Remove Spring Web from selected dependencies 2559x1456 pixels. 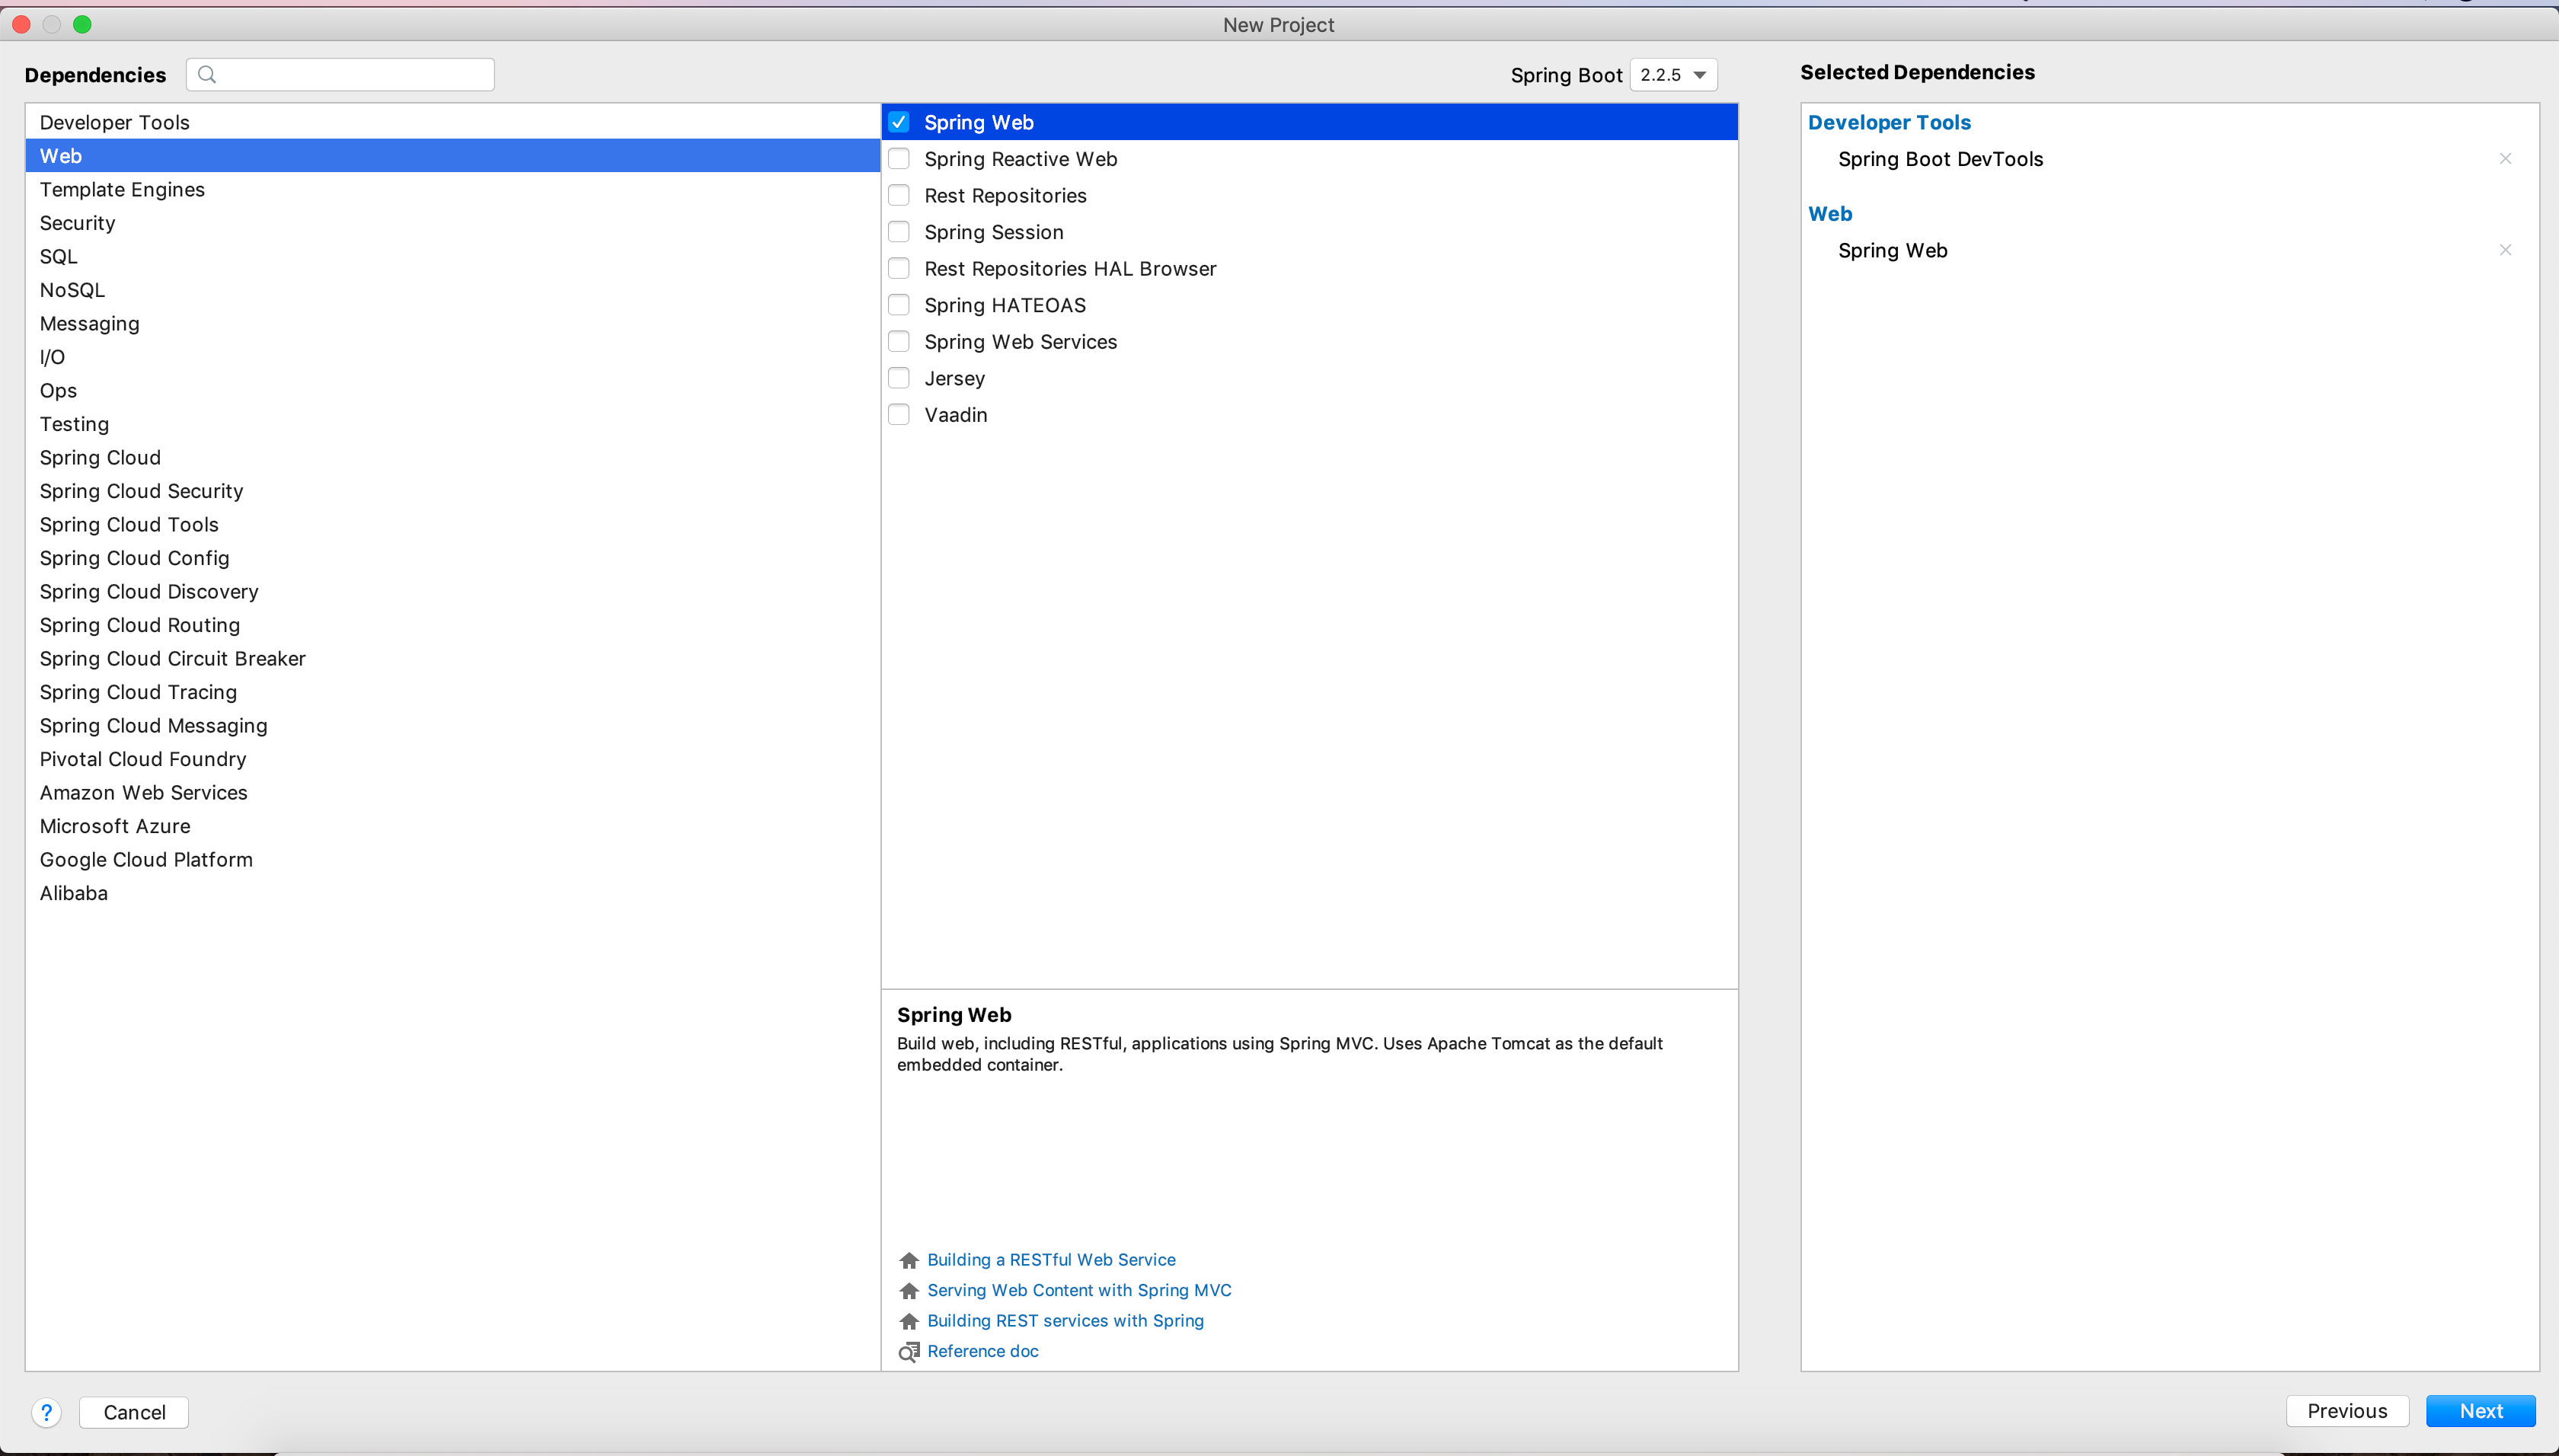pos(2505,250)
